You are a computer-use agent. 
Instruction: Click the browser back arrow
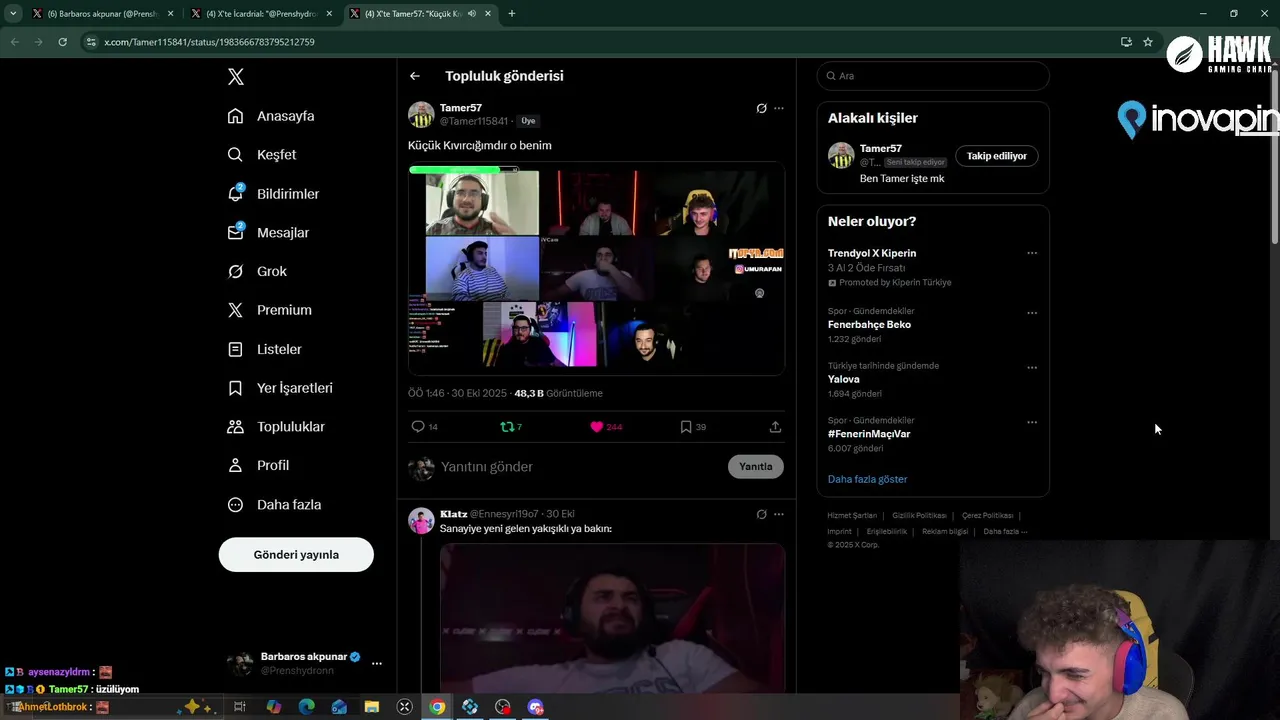14,42
